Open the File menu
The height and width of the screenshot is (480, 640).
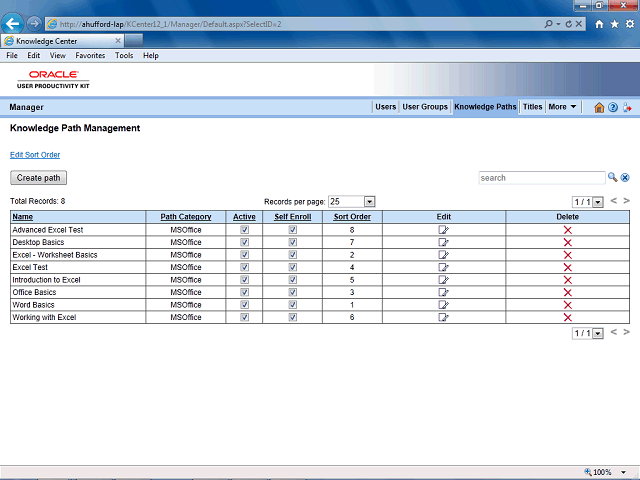pyautogui.click(x=12, y=56)
